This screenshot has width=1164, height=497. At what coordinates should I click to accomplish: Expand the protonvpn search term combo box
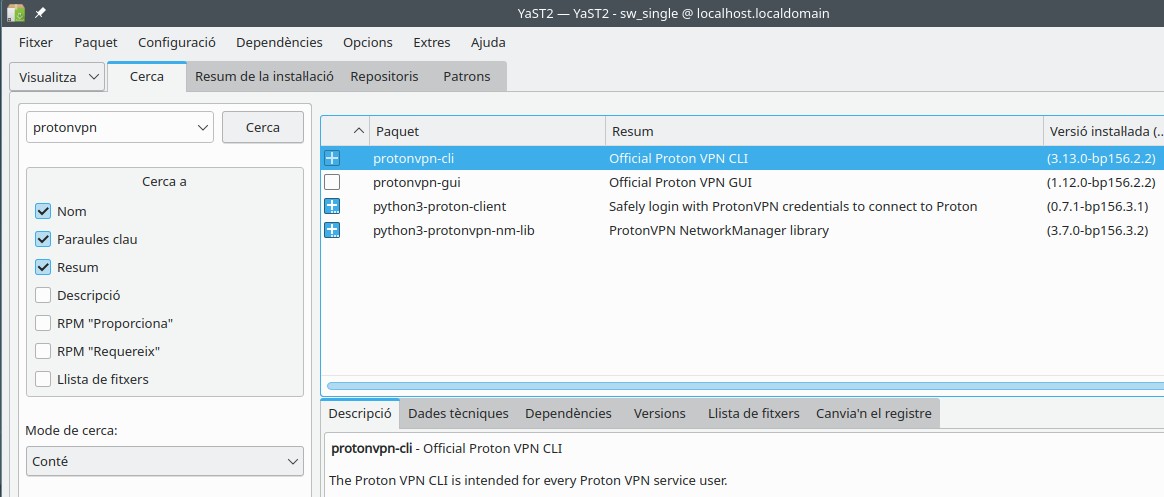203,127
